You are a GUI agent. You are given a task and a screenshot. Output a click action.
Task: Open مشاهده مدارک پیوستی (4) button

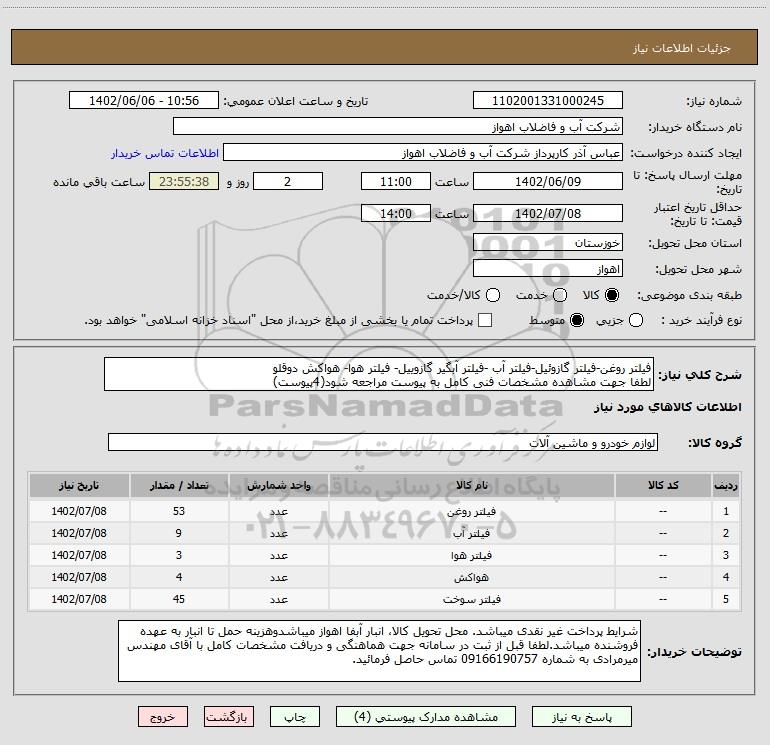pos(426,717)
